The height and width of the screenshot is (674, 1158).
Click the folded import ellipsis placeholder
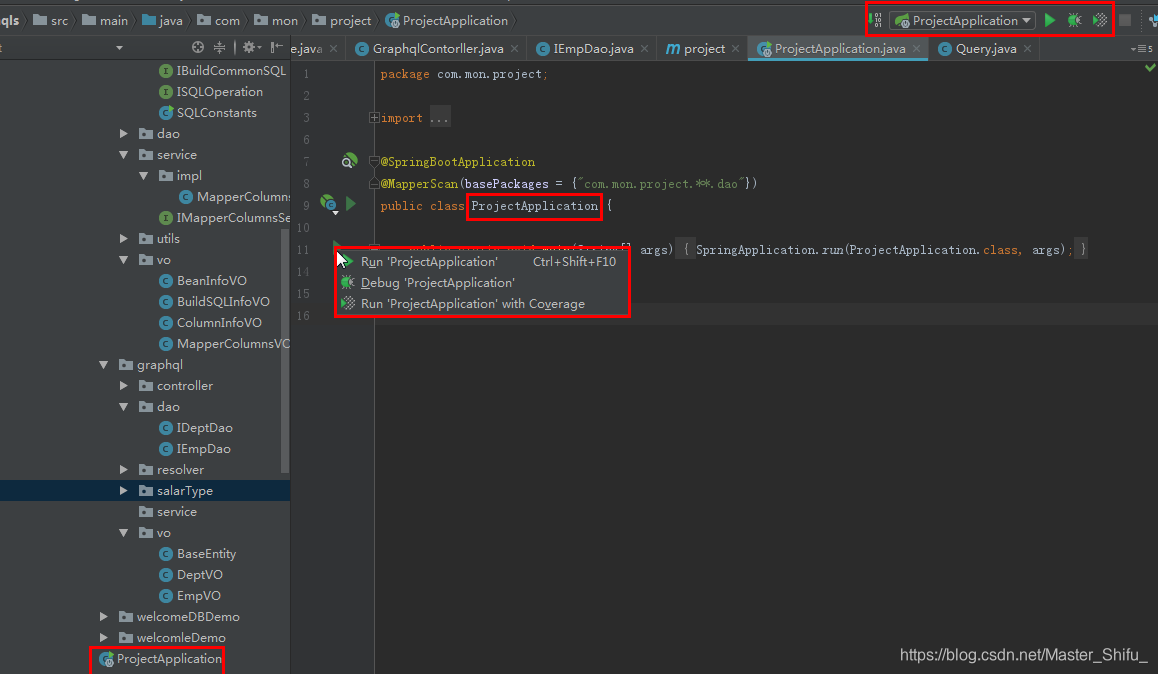pyautogui.click(x=439, y=118)
